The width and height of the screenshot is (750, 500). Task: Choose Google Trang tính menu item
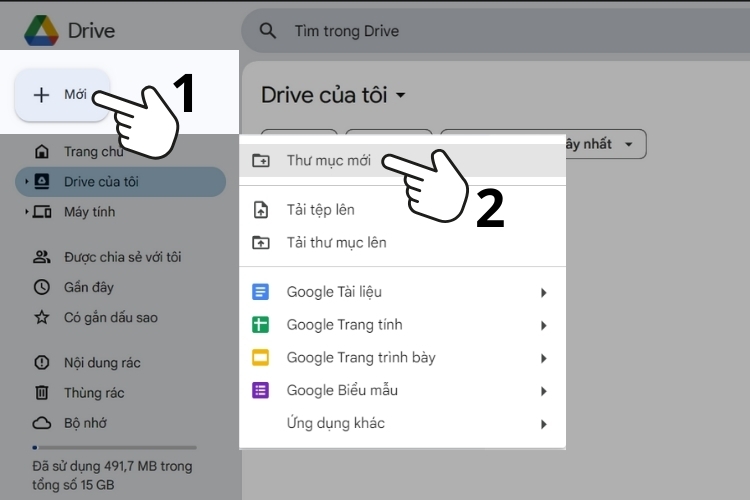(x=402, y=325)
